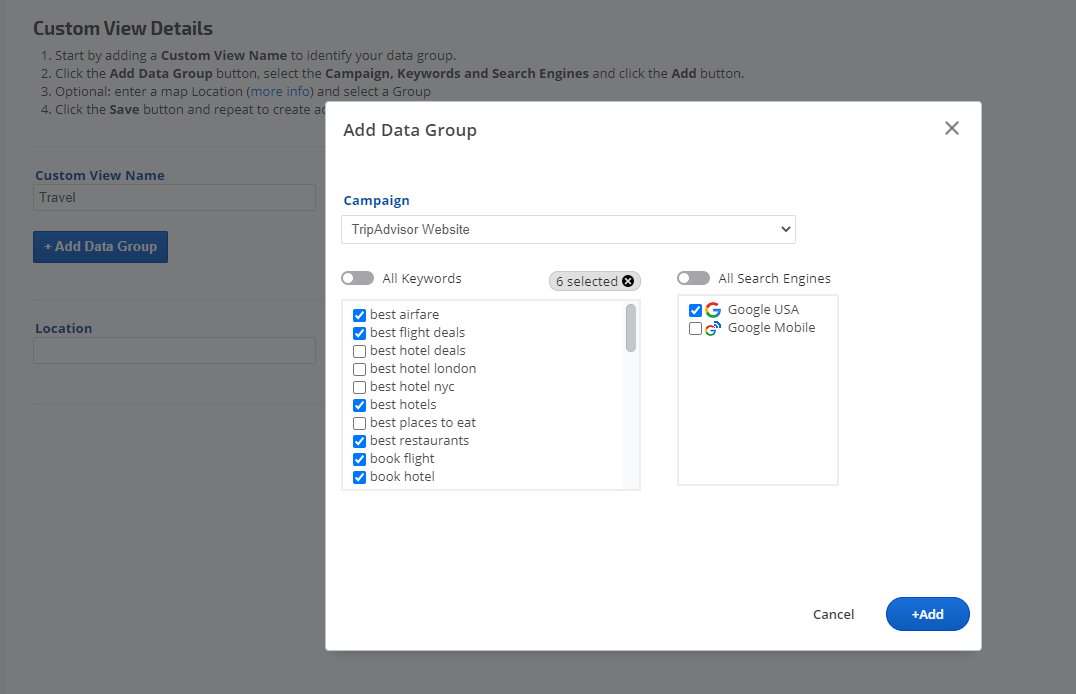Toggle the All Search Engines switch
This screenshot has height=694, width=1076.
click(693, 278)
